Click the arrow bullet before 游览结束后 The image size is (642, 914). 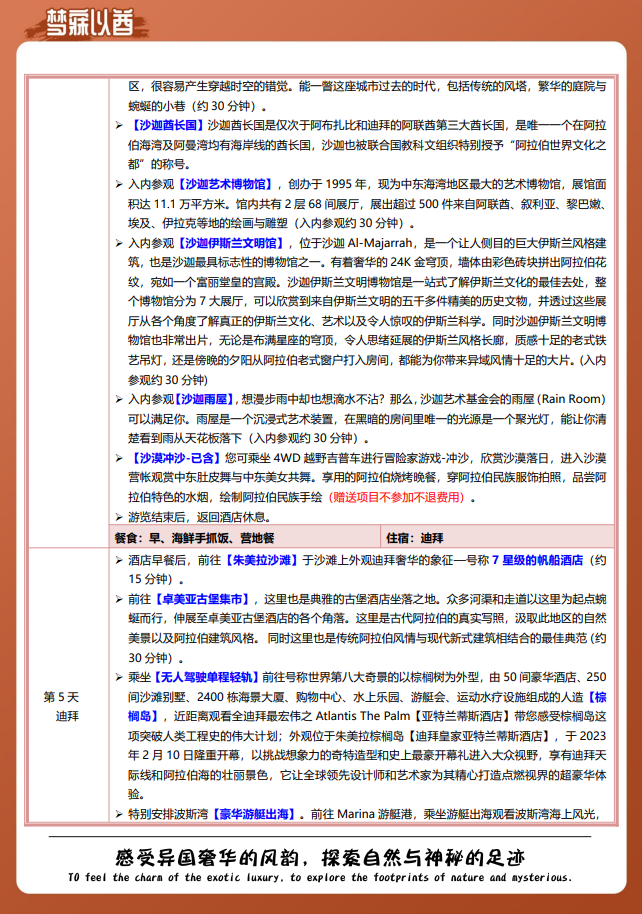coord(119,517)
